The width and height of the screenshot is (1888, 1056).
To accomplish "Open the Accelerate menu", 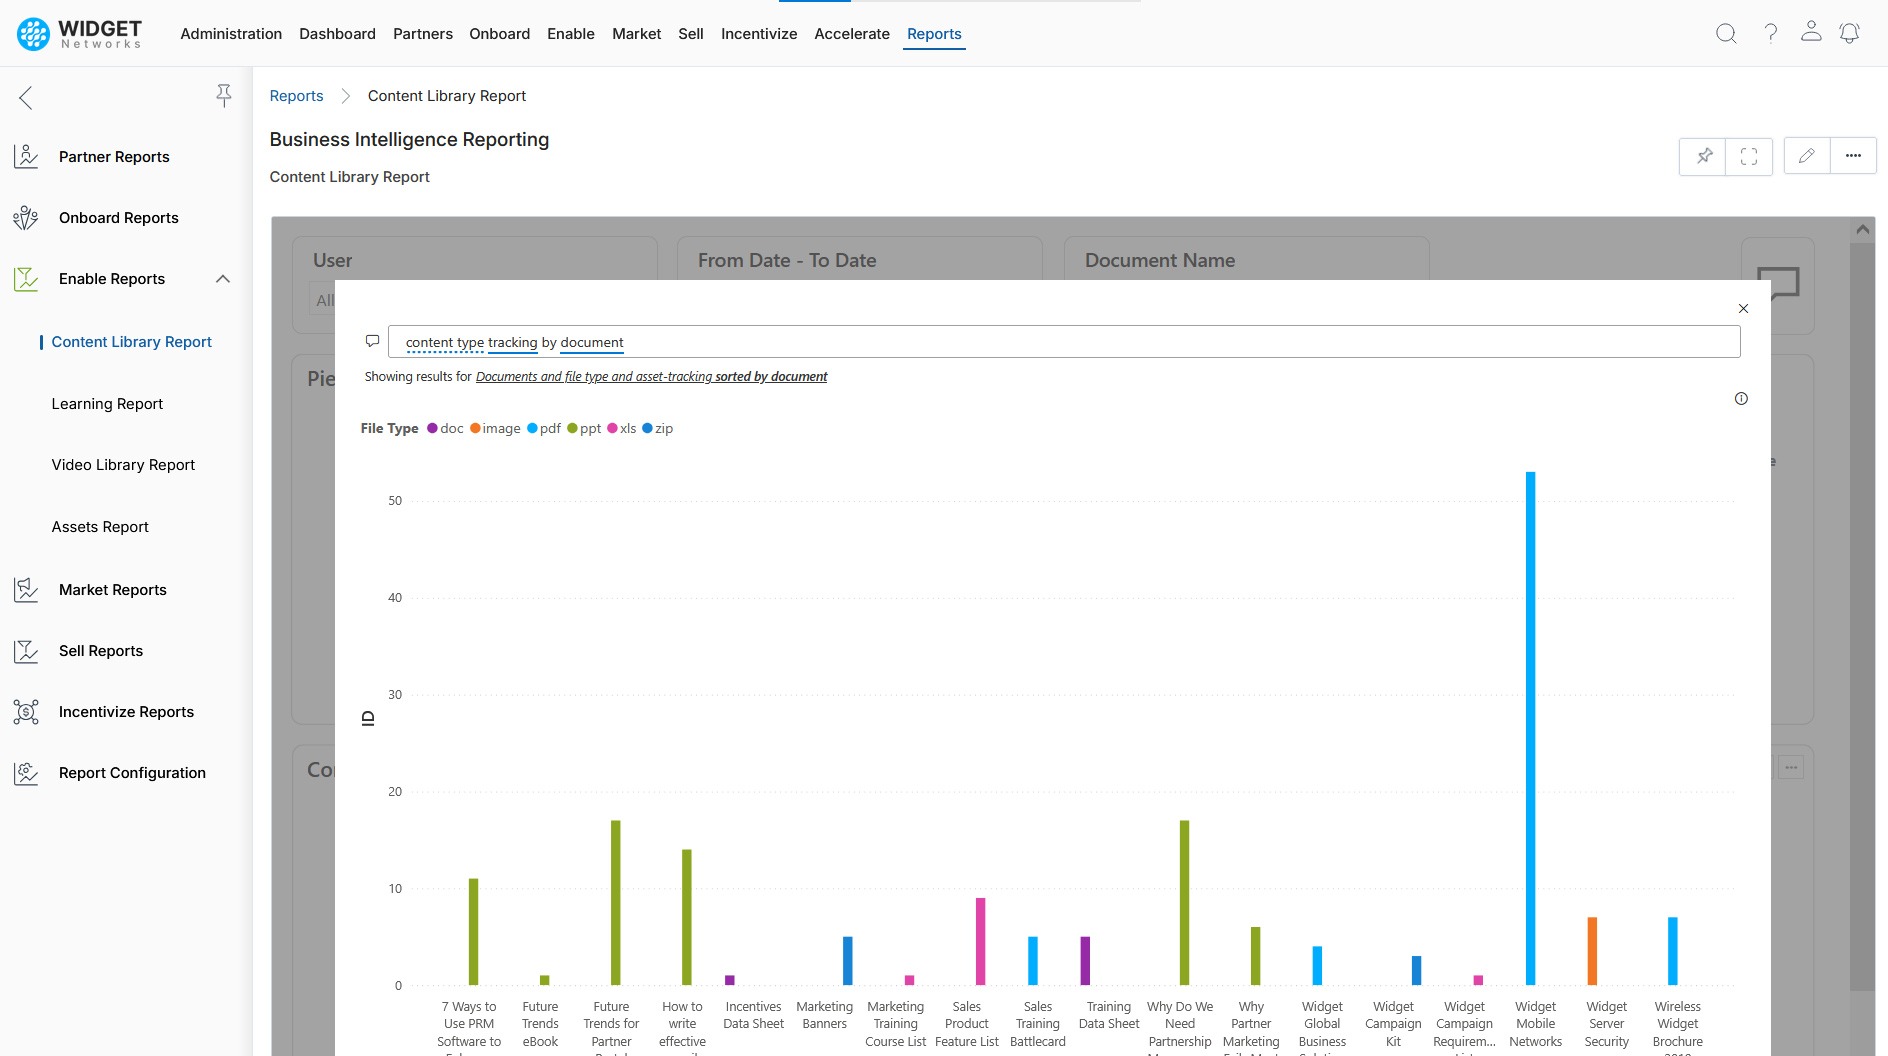I will coord(852,34).
